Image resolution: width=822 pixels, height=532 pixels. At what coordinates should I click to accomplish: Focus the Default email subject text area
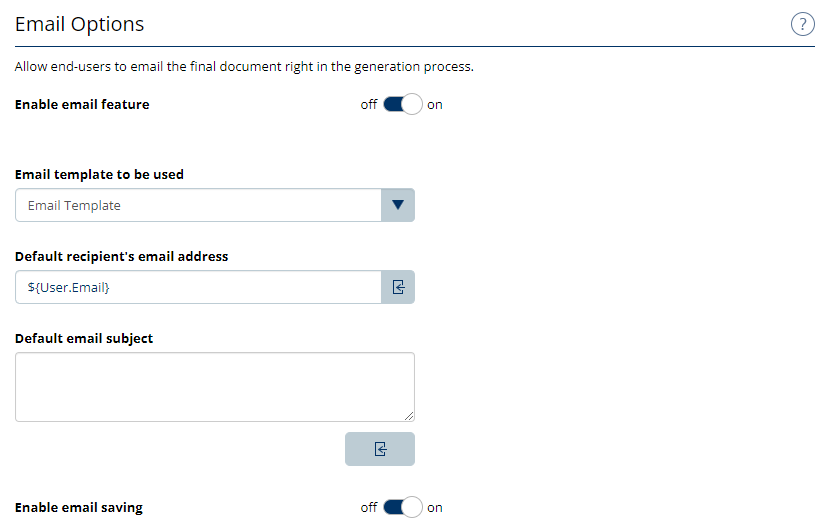(214, 386)
